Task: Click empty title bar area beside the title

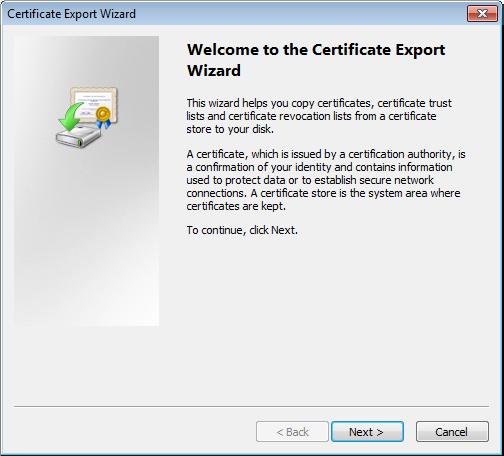Action: [300, 14]
